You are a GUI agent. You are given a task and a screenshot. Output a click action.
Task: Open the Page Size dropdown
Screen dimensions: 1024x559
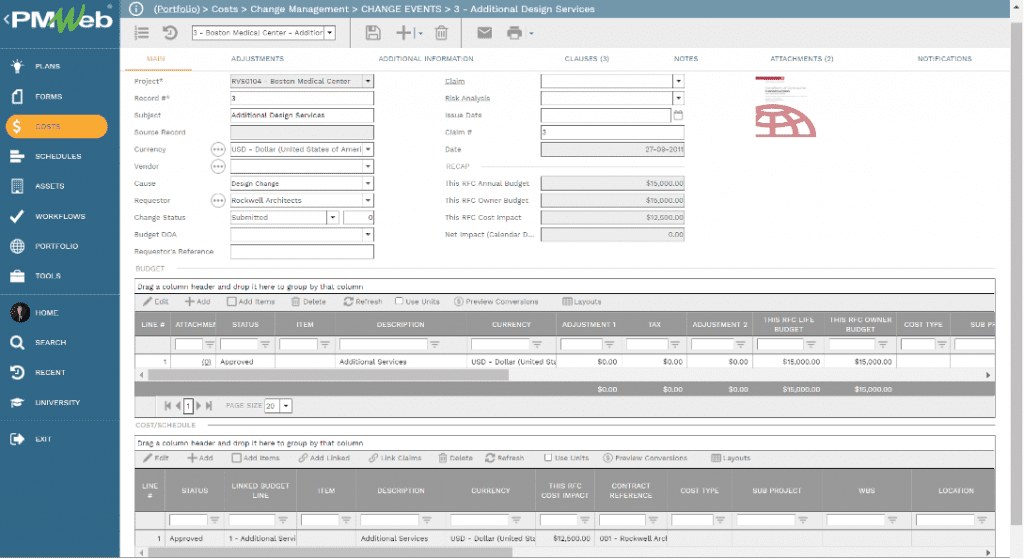pyautogui.click(x=285, y=406)
